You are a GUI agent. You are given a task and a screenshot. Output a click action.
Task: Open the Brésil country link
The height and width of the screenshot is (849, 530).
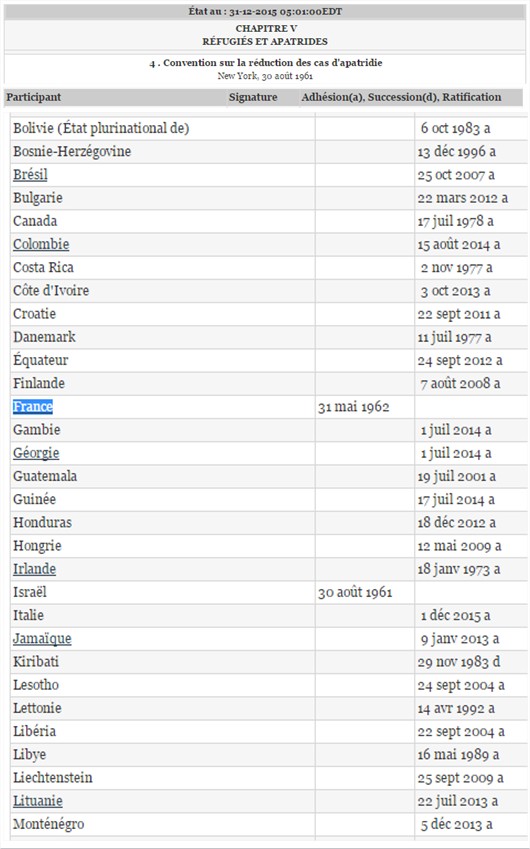click(x=30, y=175)
